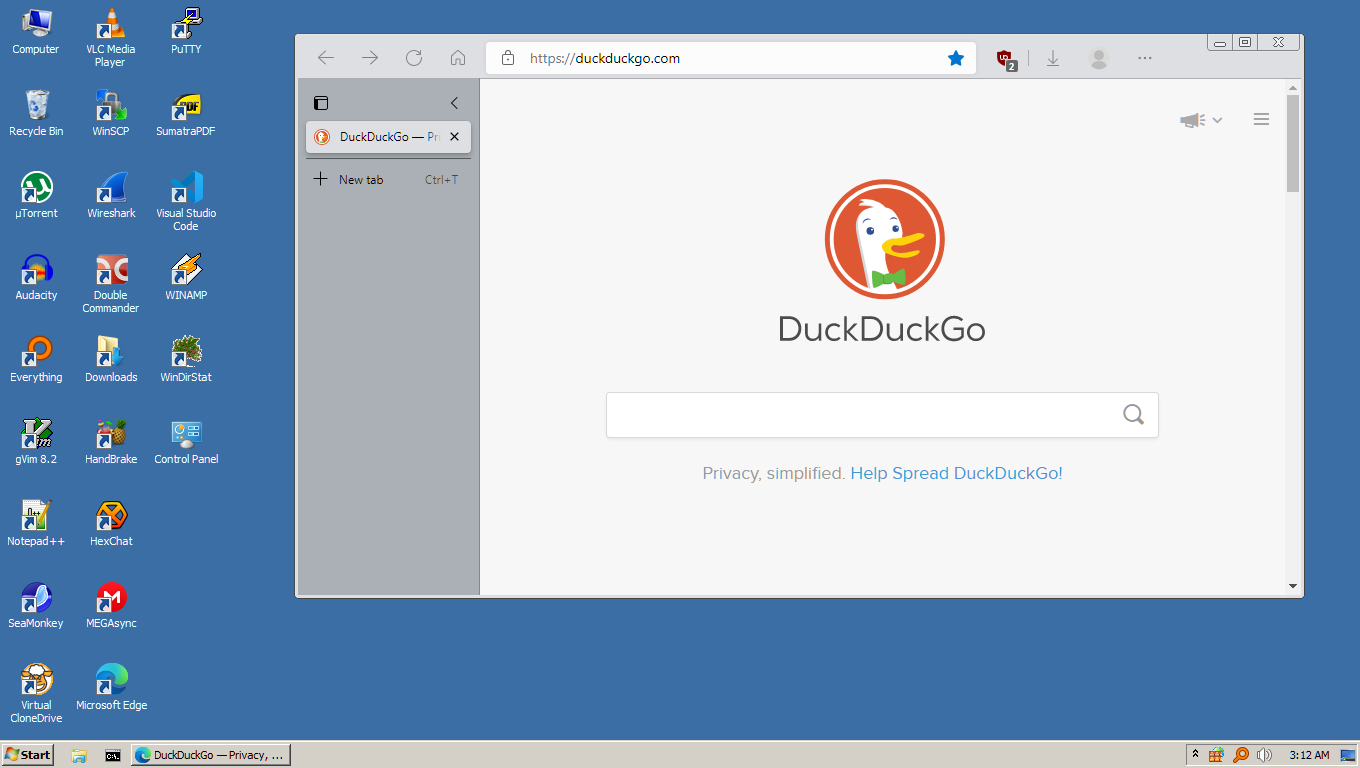Screen dimensions: 1360x768
Task: Select the Audacity desktop icon
Action: pos(36,278)
